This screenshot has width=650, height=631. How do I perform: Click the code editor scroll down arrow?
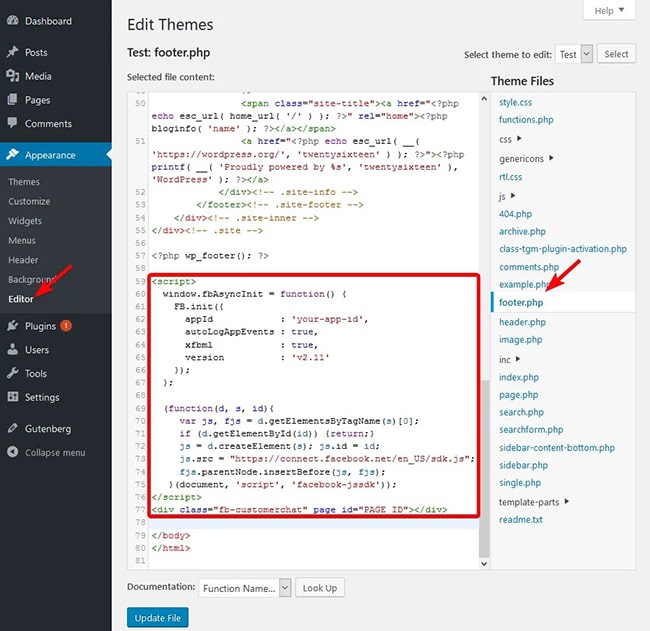pos(484,563)
